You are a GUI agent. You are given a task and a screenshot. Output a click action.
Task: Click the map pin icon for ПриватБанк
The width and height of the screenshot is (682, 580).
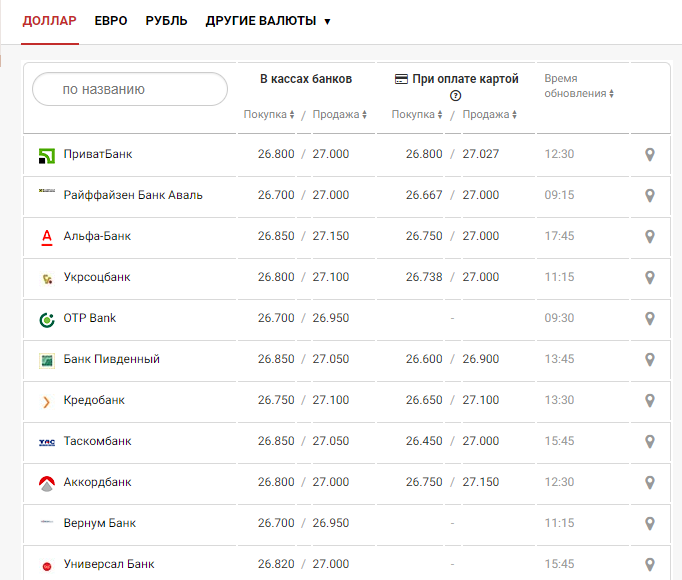click(649, 155)
